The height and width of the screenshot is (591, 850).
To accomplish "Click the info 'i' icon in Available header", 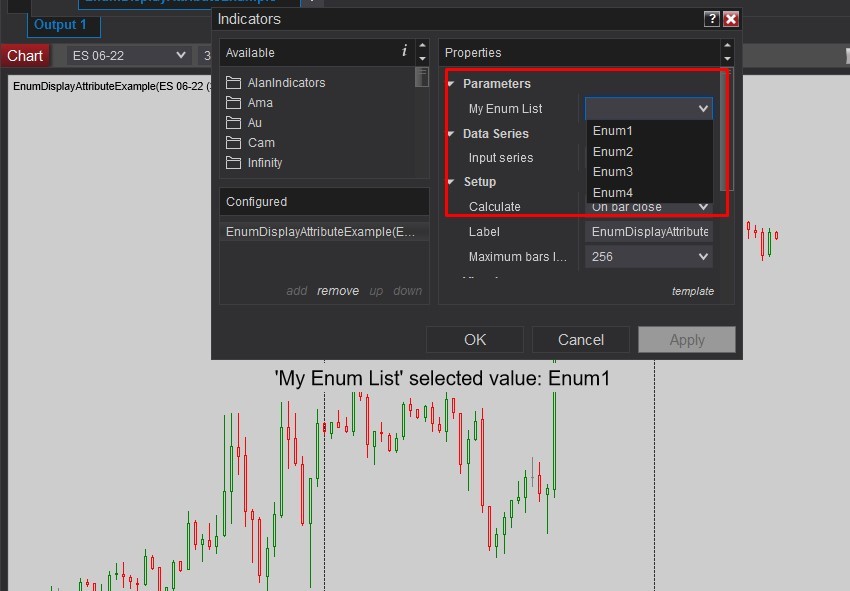I will [404, 51].
